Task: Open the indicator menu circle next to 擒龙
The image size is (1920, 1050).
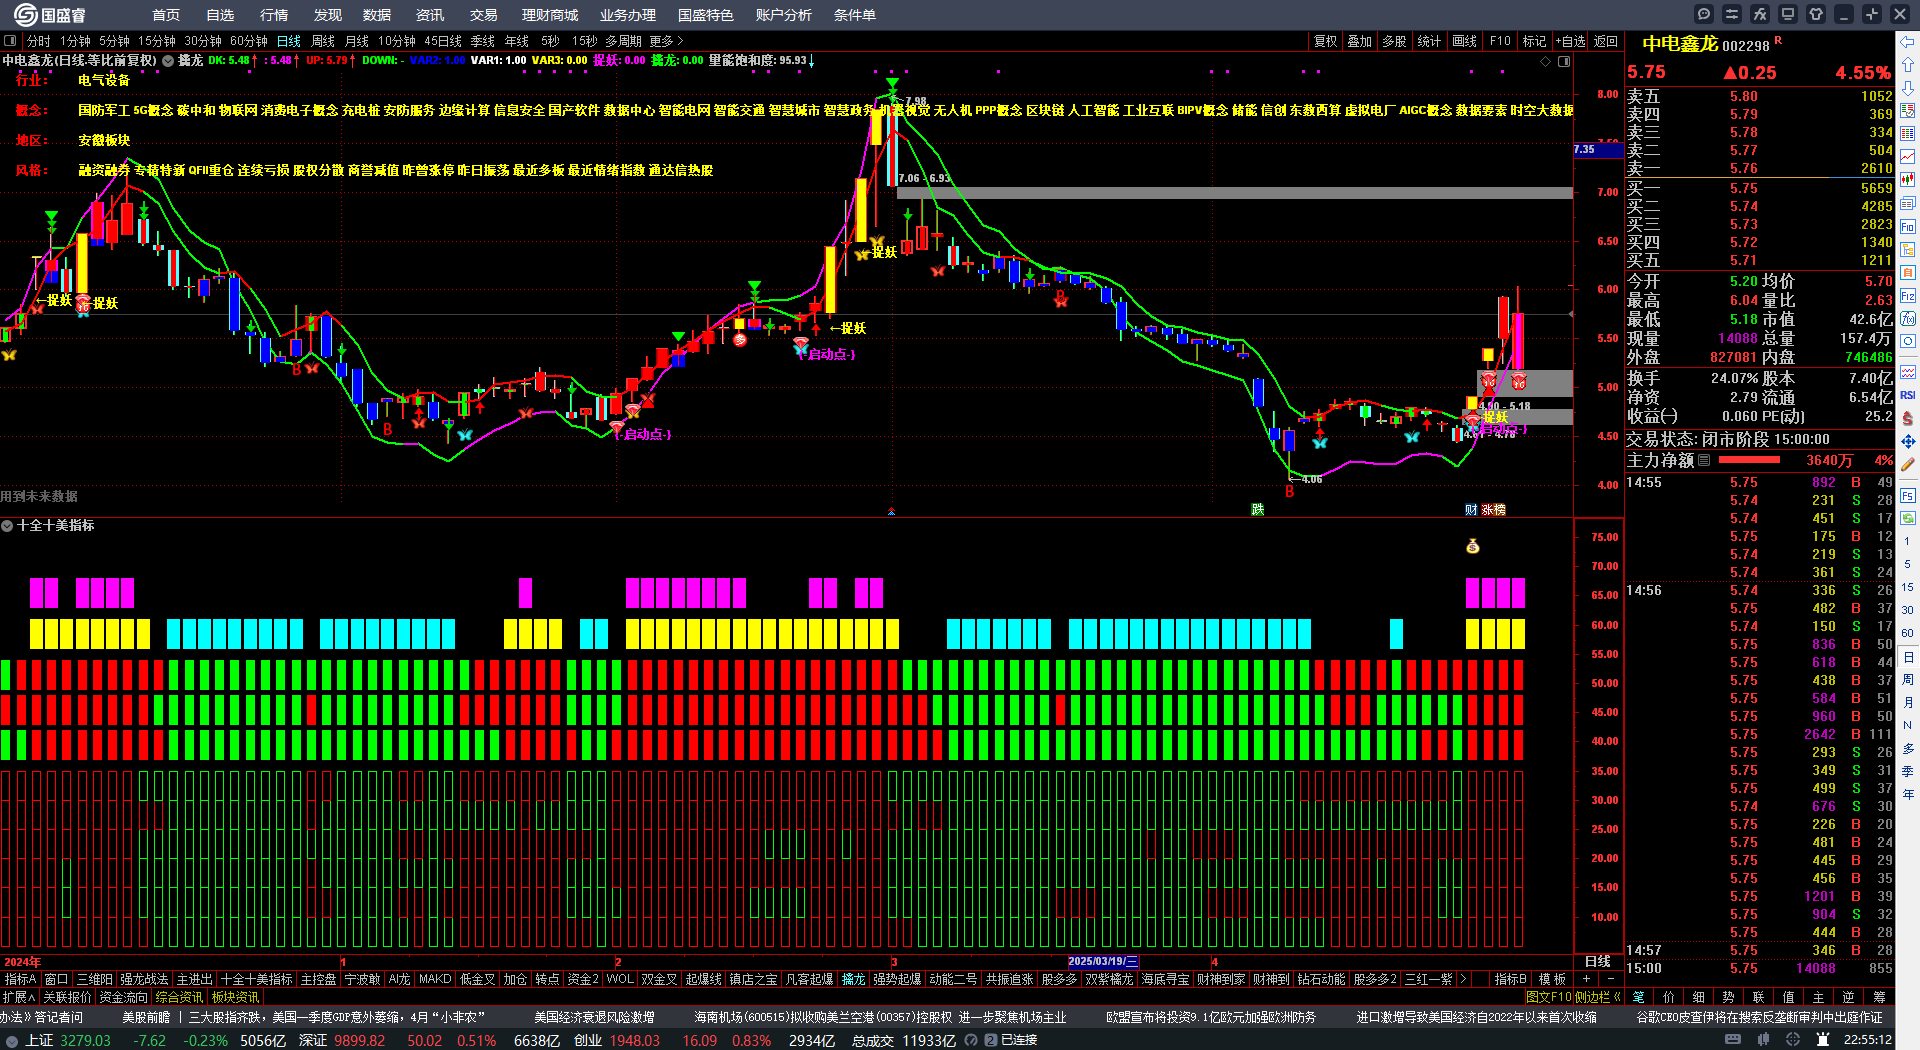Action: click(x=168, y=61)
